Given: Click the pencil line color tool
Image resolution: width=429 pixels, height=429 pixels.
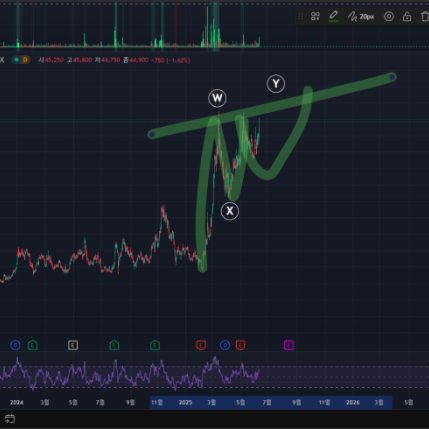Looking at the screenshot, I should click(x=333, y=16).
